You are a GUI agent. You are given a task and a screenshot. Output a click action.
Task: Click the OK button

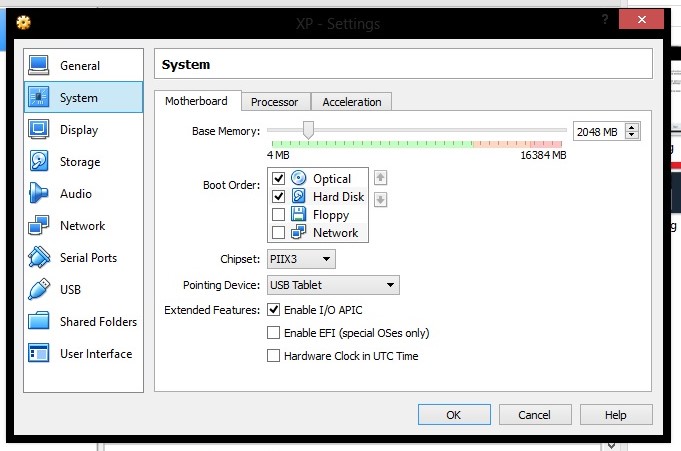[x=454, y=415]
